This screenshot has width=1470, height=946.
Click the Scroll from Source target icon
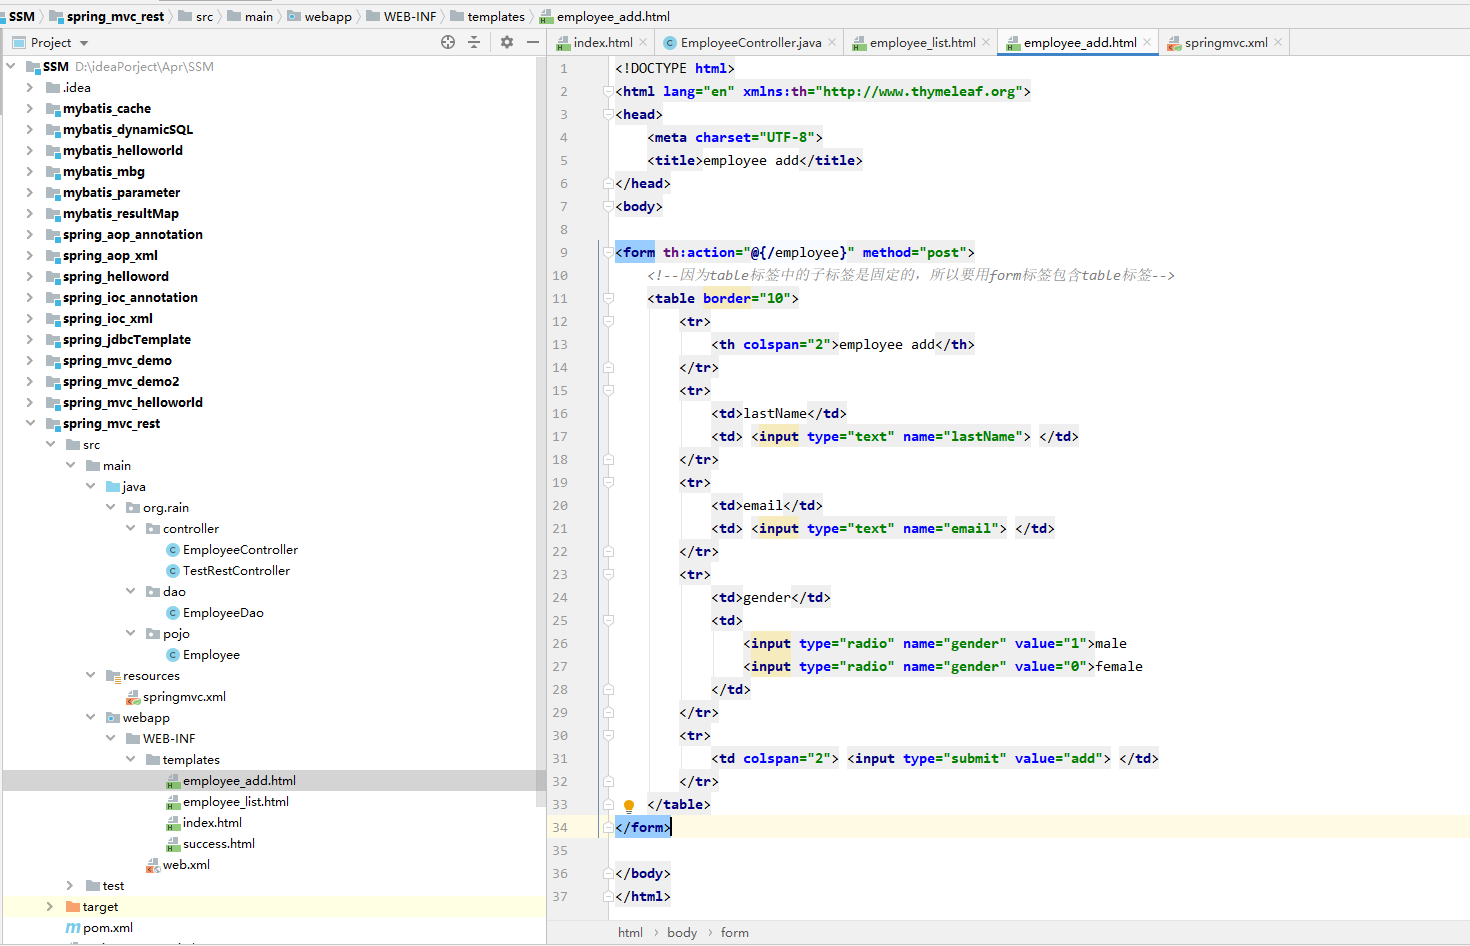pos(447,42)
